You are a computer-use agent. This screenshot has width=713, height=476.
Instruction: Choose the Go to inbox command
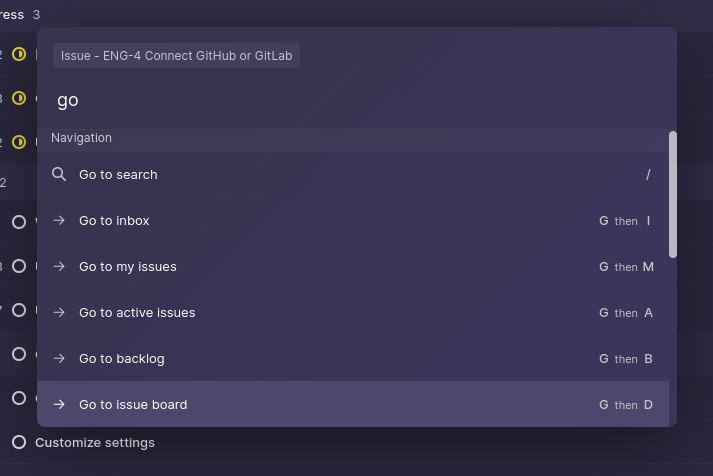point(114,221)
